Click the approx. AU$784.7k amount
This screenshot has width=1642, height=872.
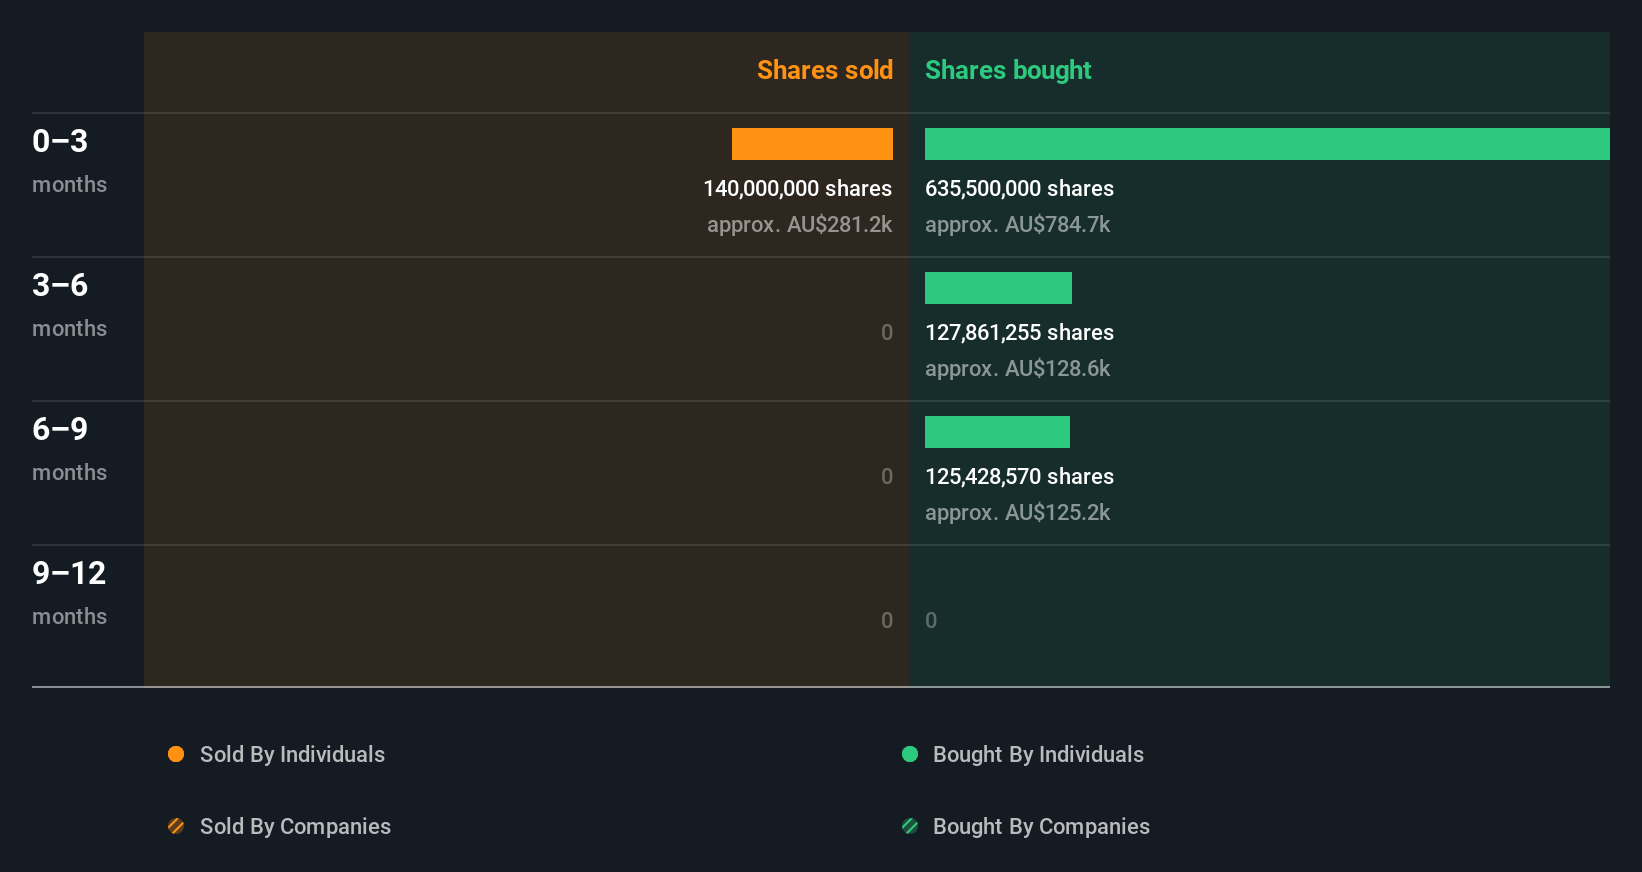(x=1017, y=224)
